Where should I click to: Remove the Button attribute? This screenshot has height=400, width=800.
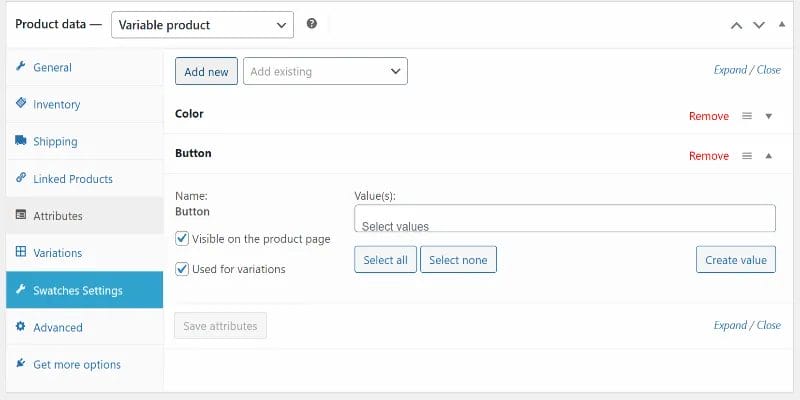pyautogui.click(x=708, y=156)
